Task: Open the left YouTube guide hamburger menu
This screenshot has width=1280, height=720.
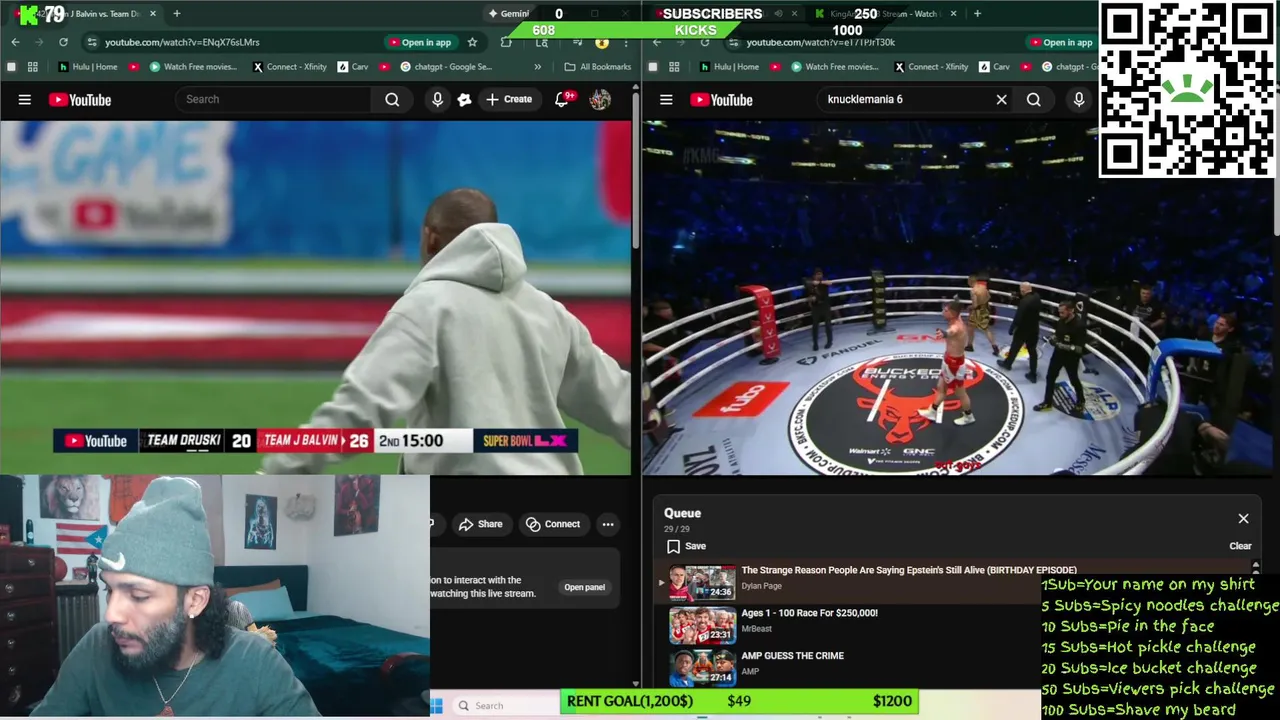Action: (25, 100)
